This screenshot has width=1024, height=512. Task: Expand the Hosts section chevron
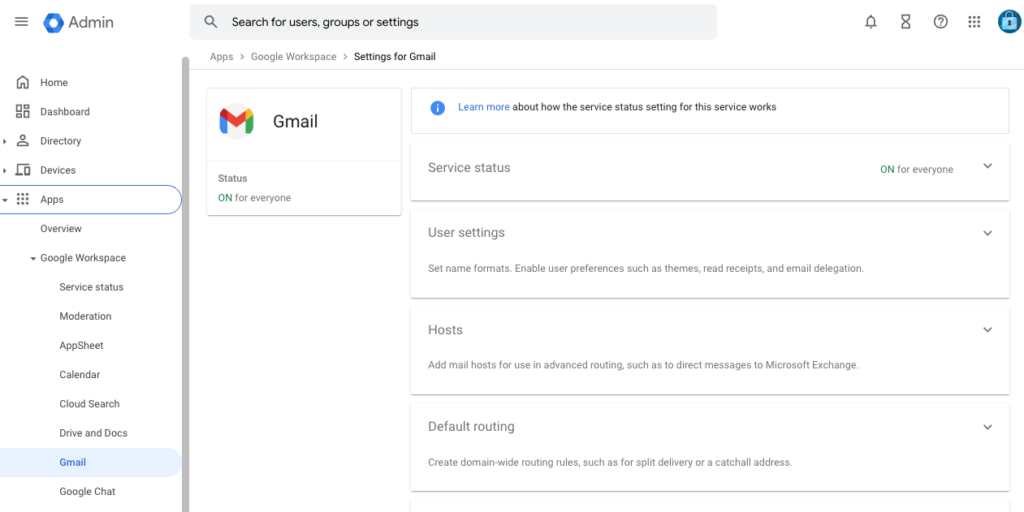coord(987,330)
